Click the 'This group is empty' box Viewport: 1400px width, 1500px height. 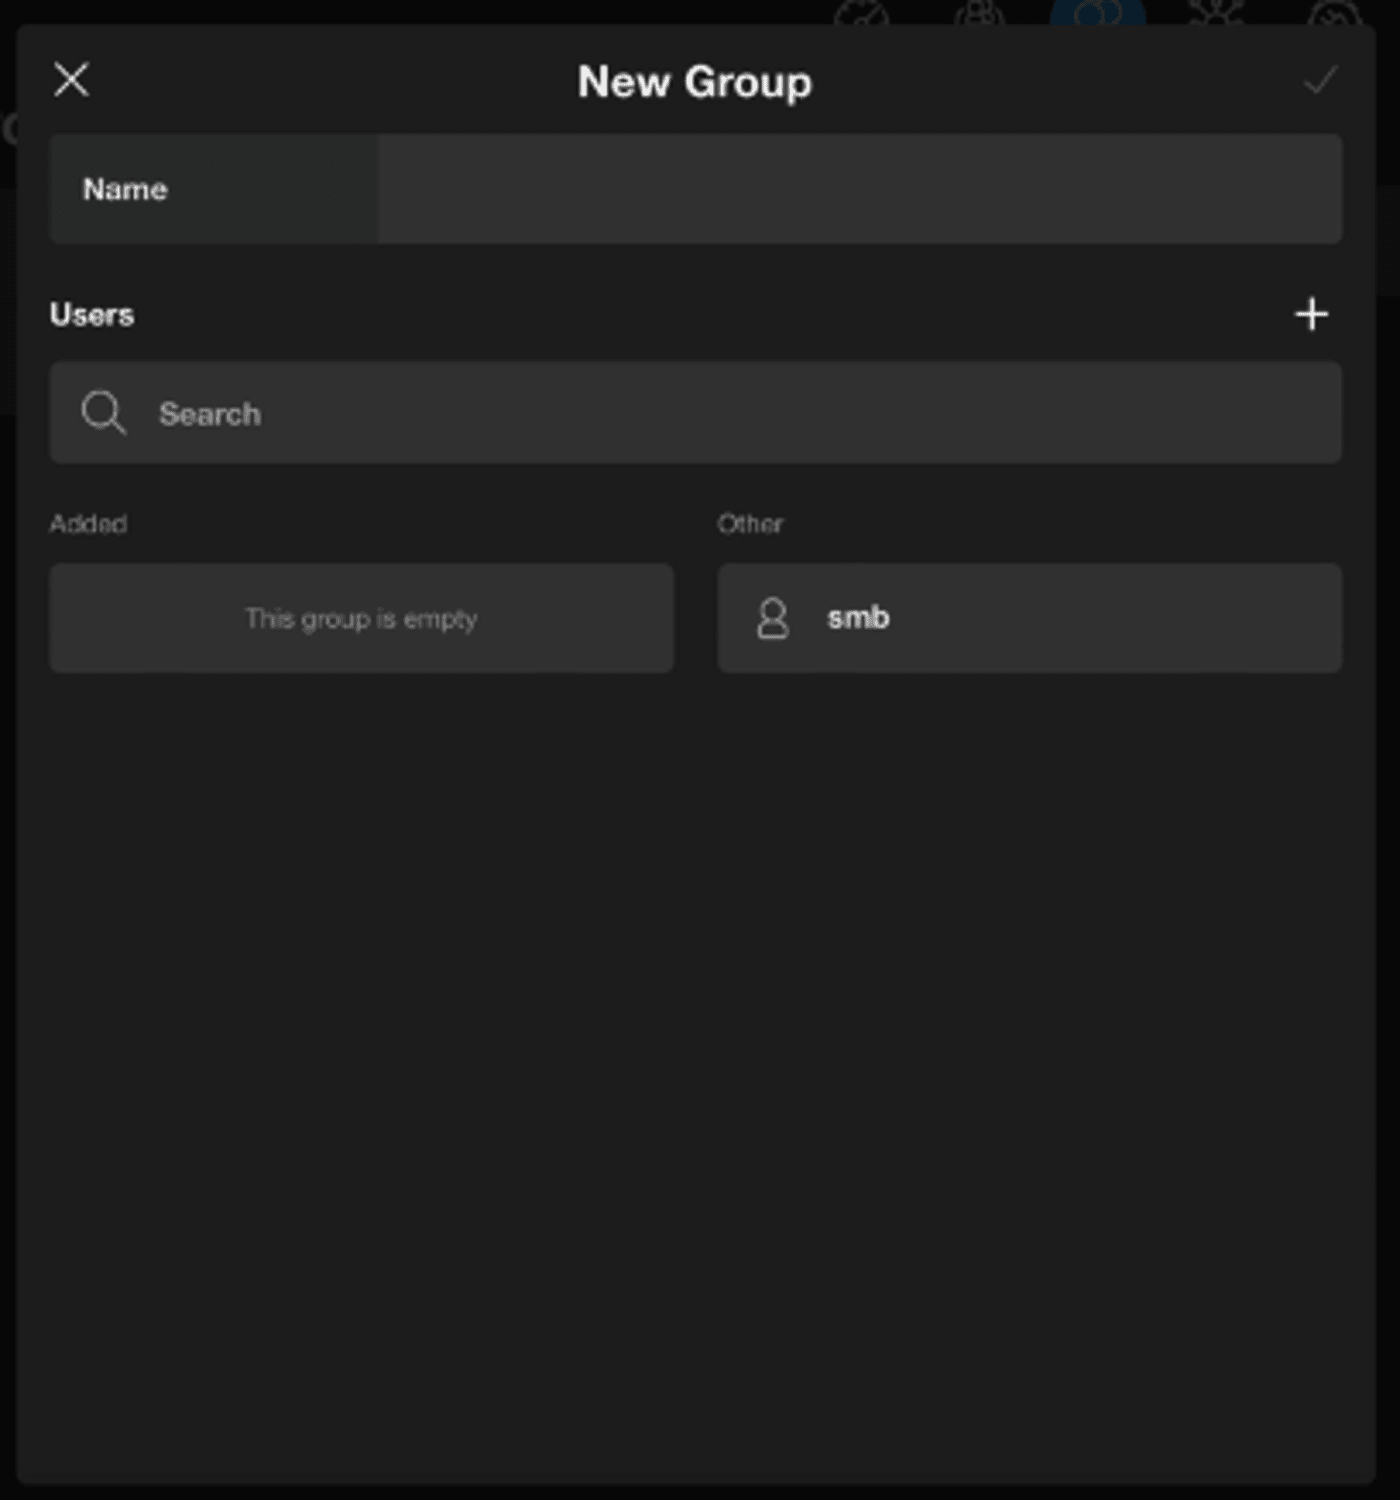tap(361, 618)
